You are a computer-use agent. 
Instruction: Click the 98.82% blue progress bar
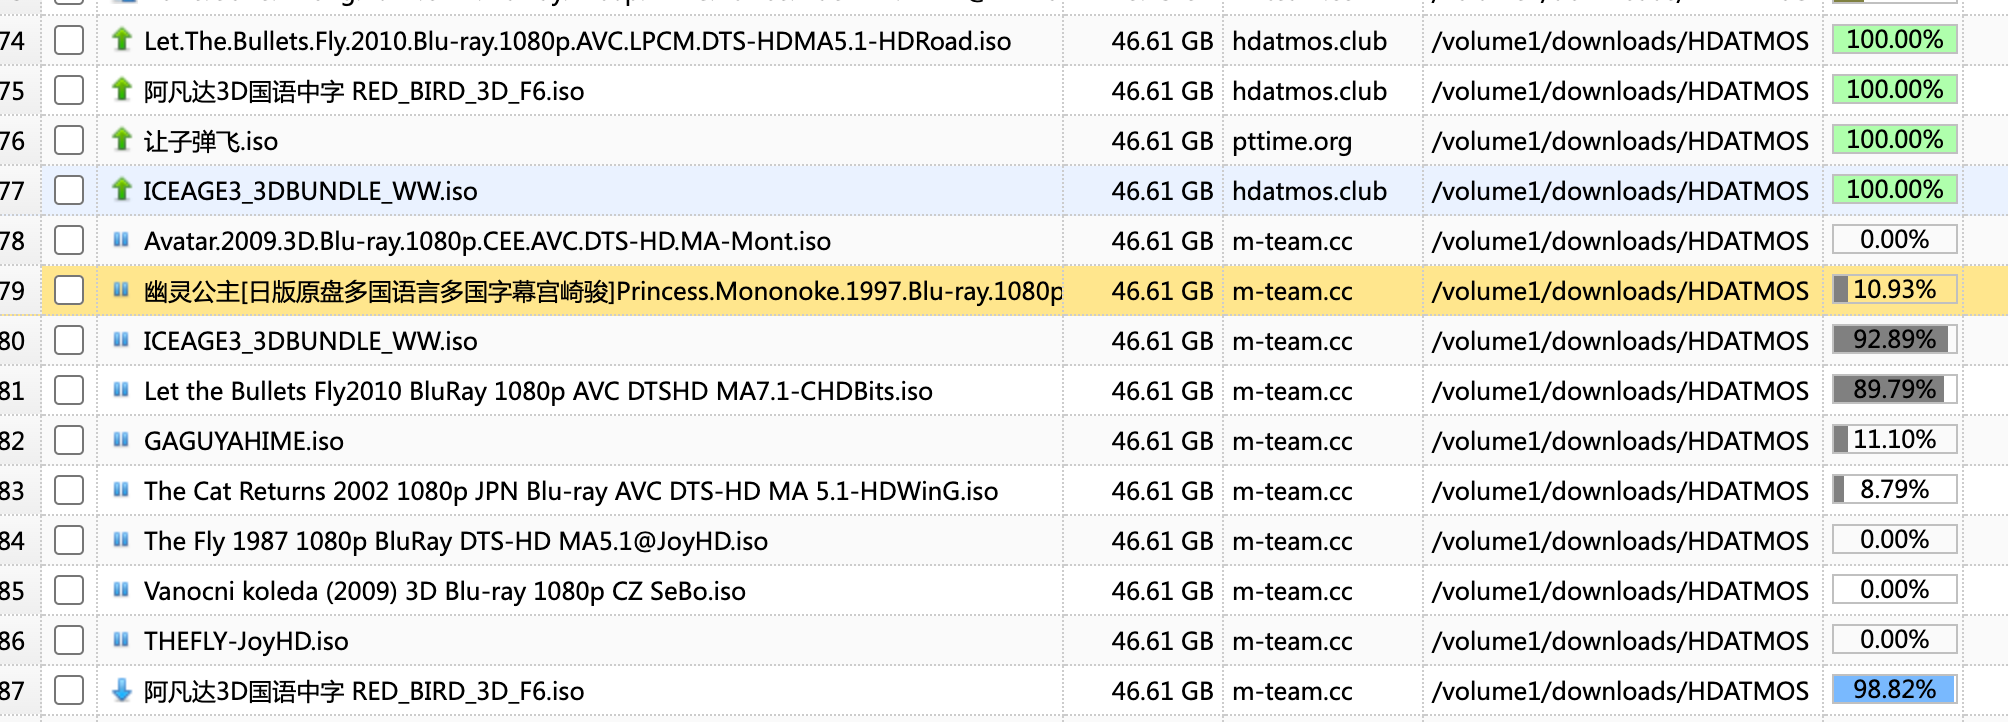[x=1894, y=690]
